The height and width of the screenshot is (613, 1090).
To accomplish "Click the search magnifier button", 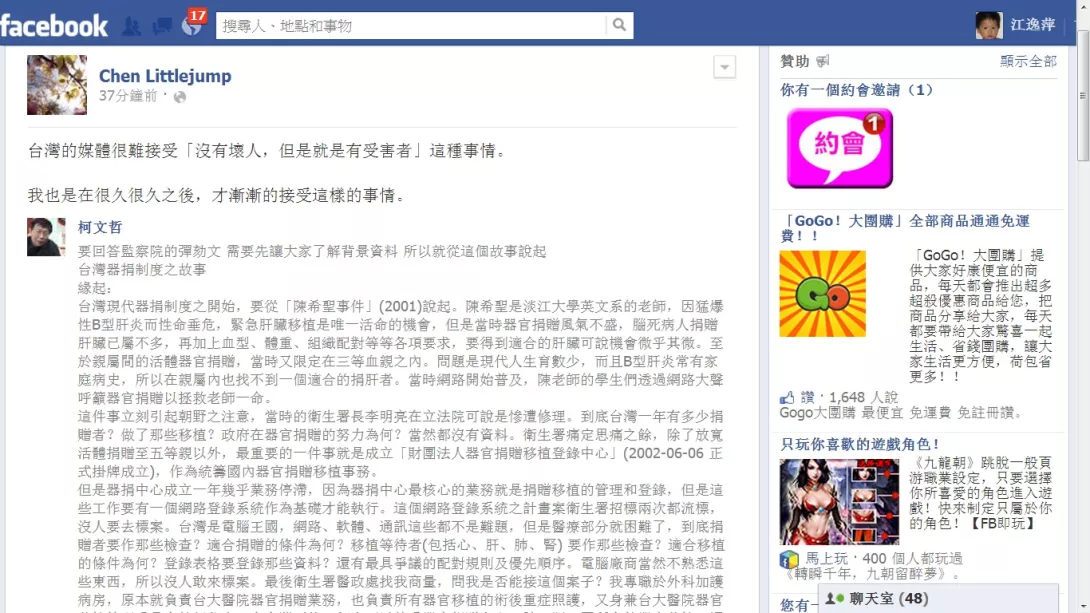I will pos(619,25).
